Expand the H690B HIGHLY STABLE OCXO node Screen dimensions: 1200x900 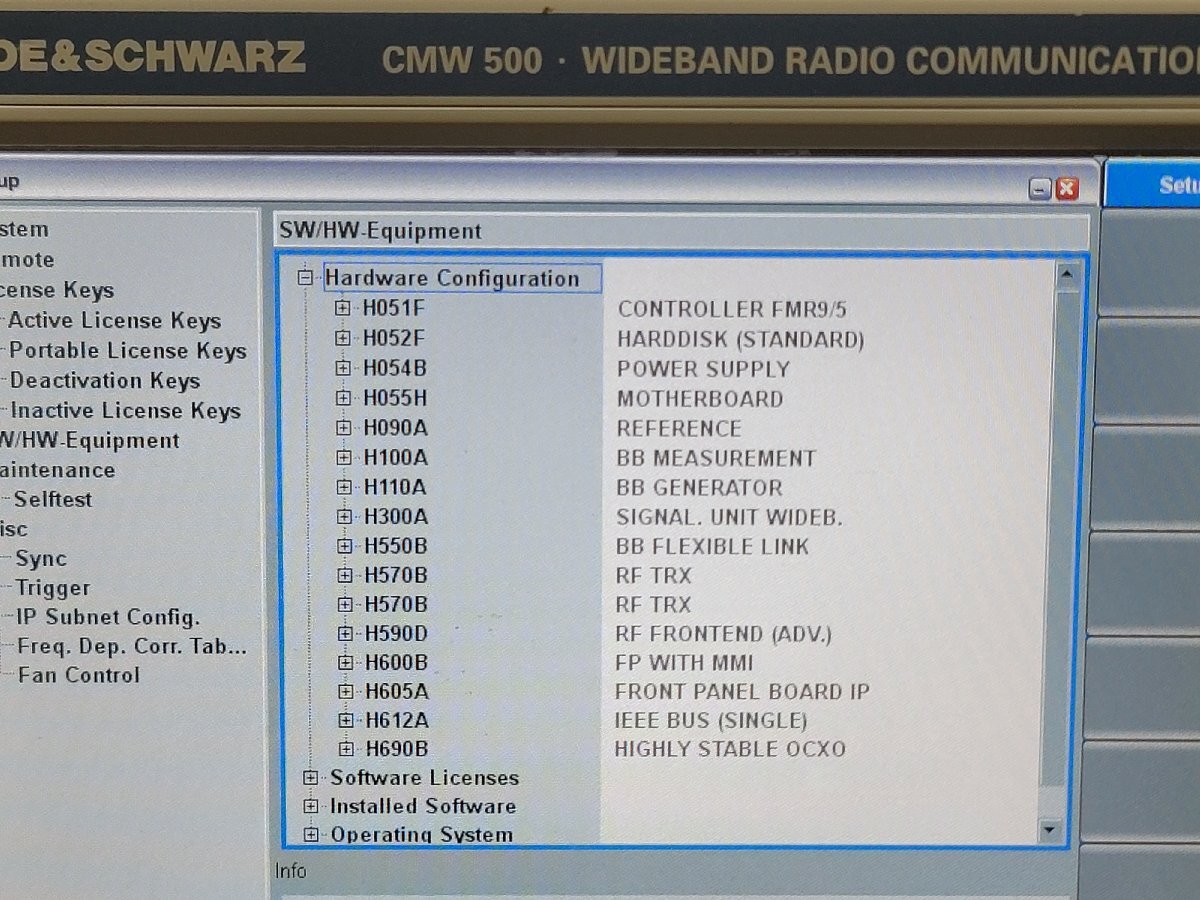(x=346, y=748)
